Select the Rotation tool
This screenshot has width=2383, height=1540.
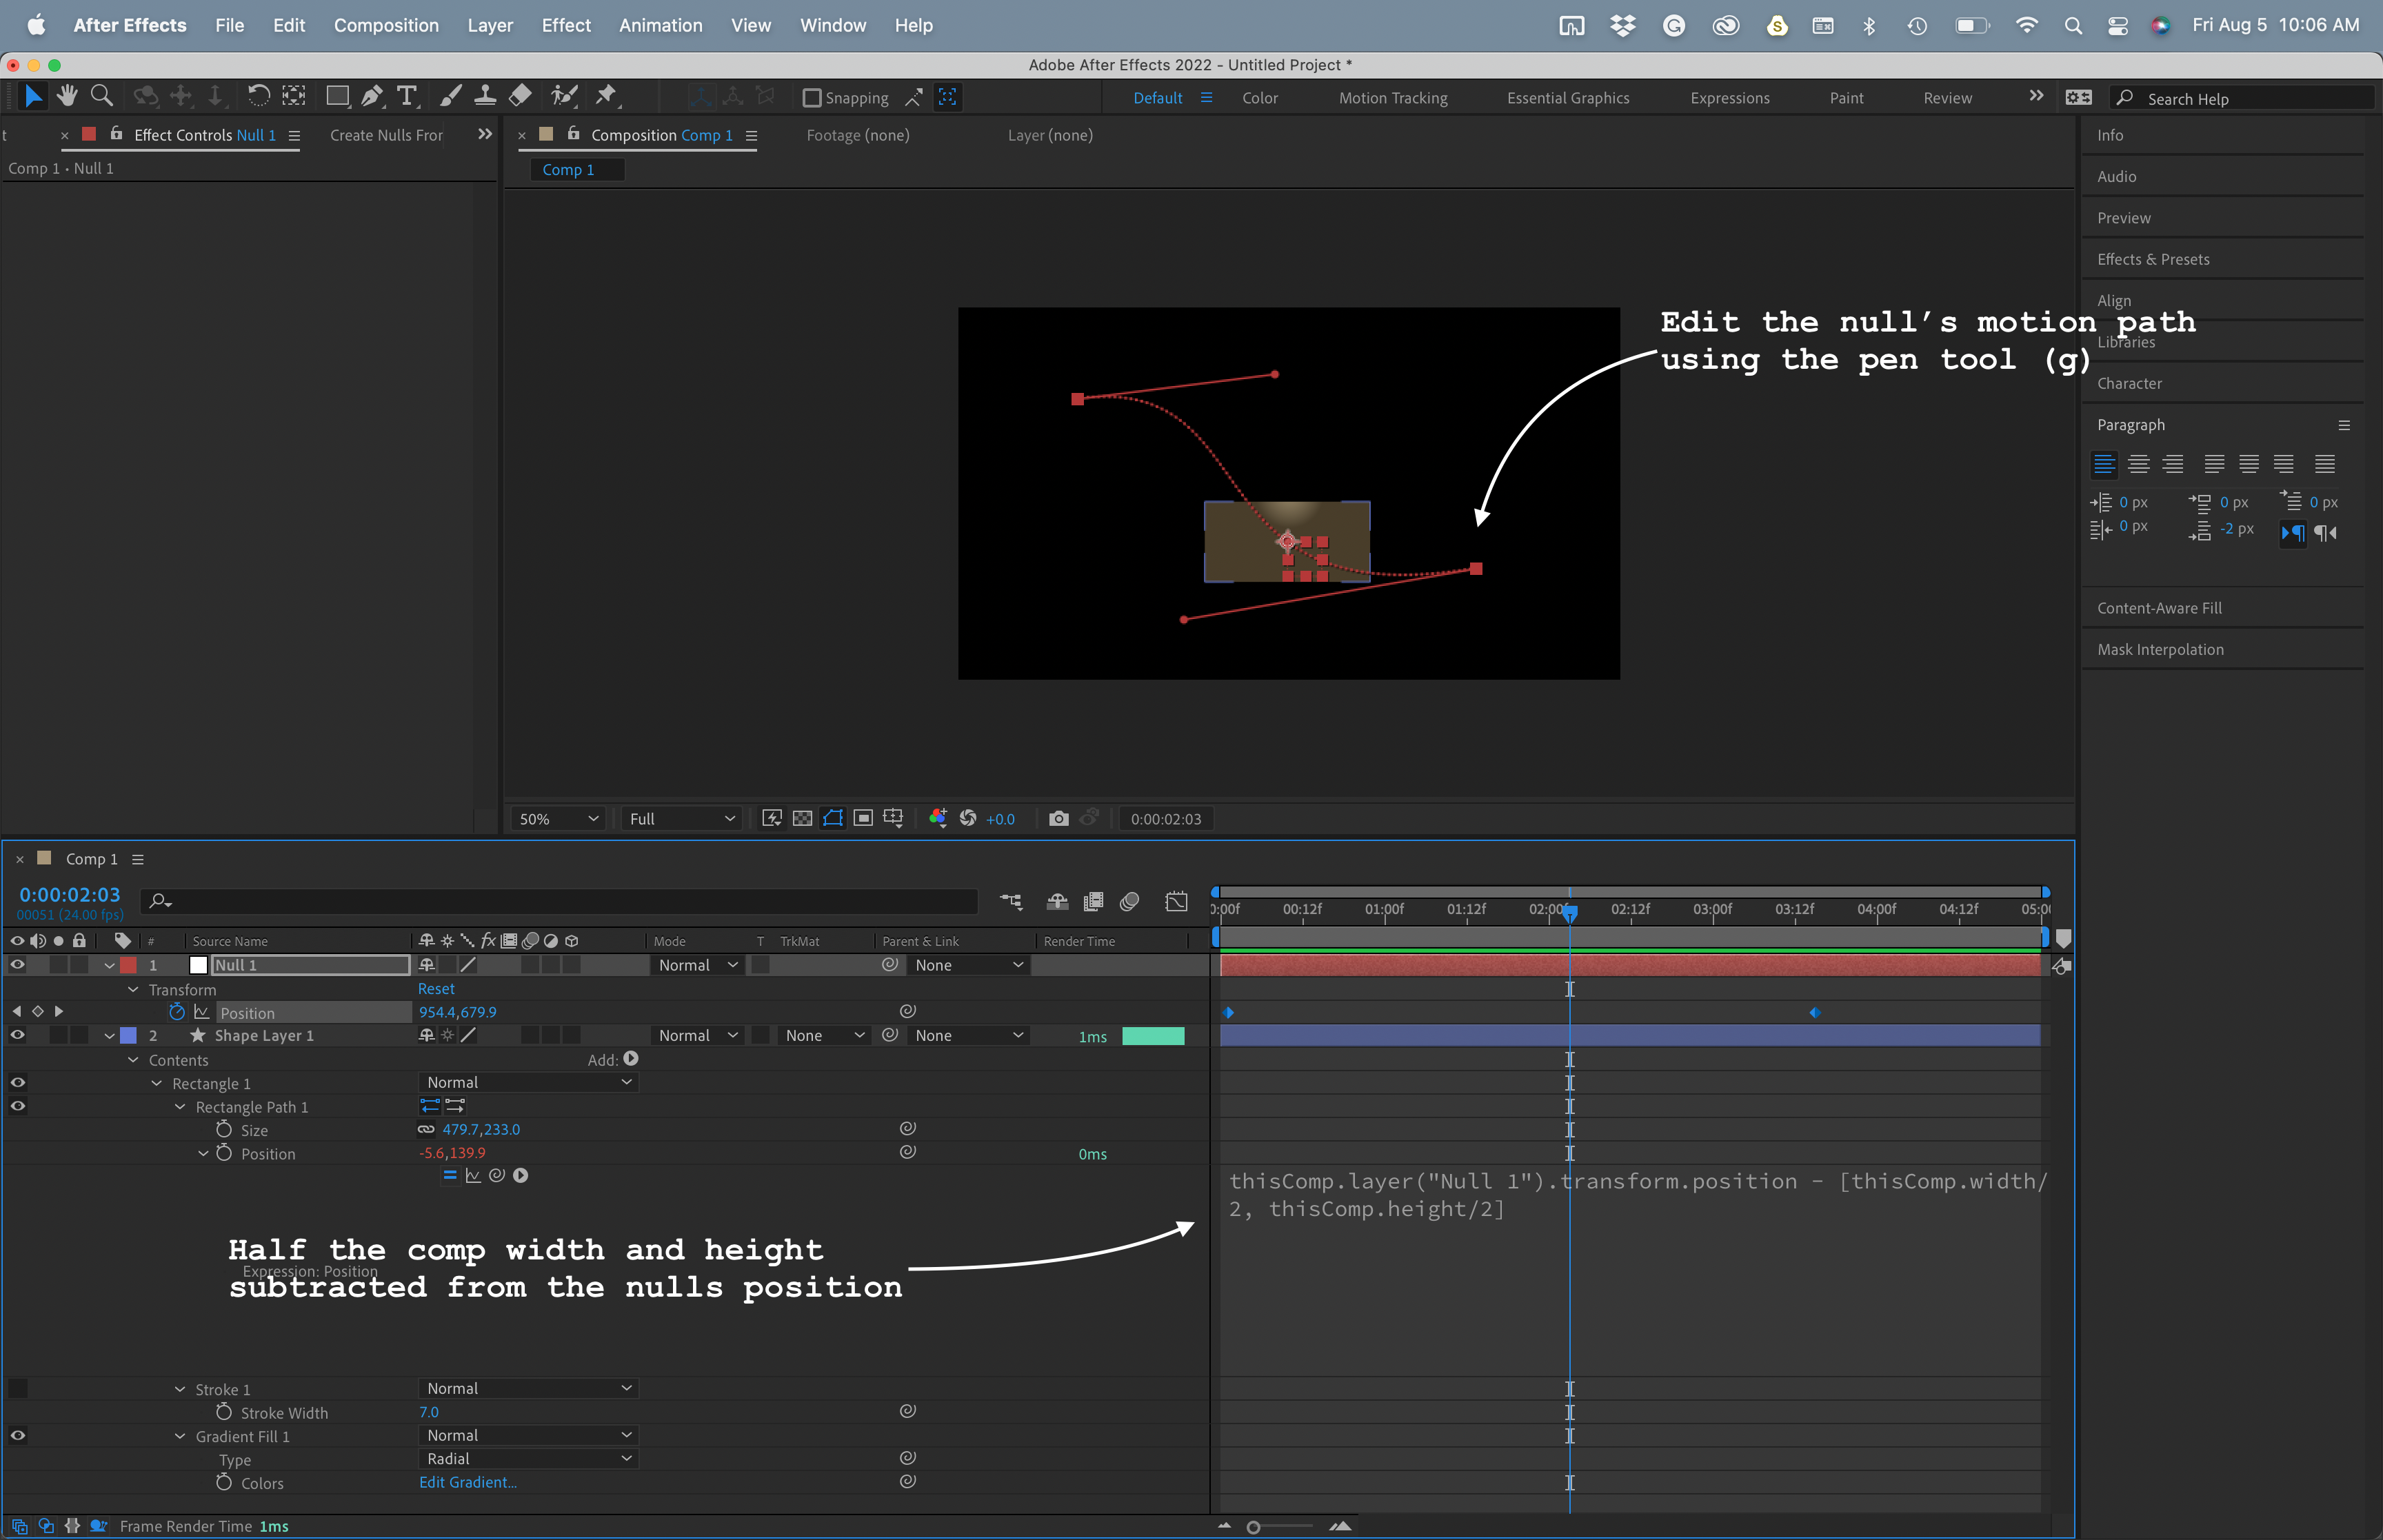coord(258,96)
